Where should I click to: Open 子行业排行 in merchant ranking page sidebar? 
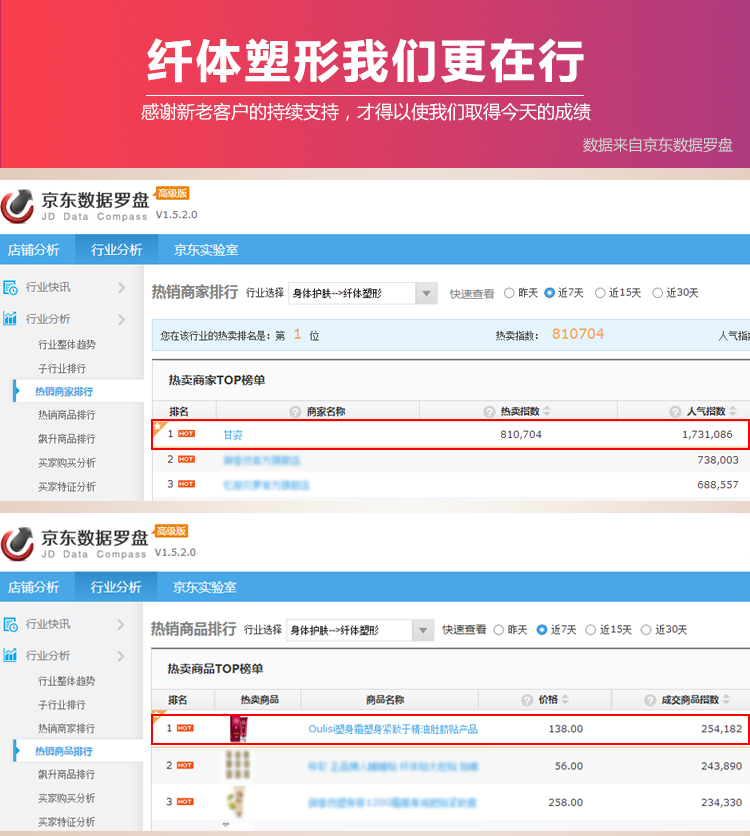pos(62,368)
